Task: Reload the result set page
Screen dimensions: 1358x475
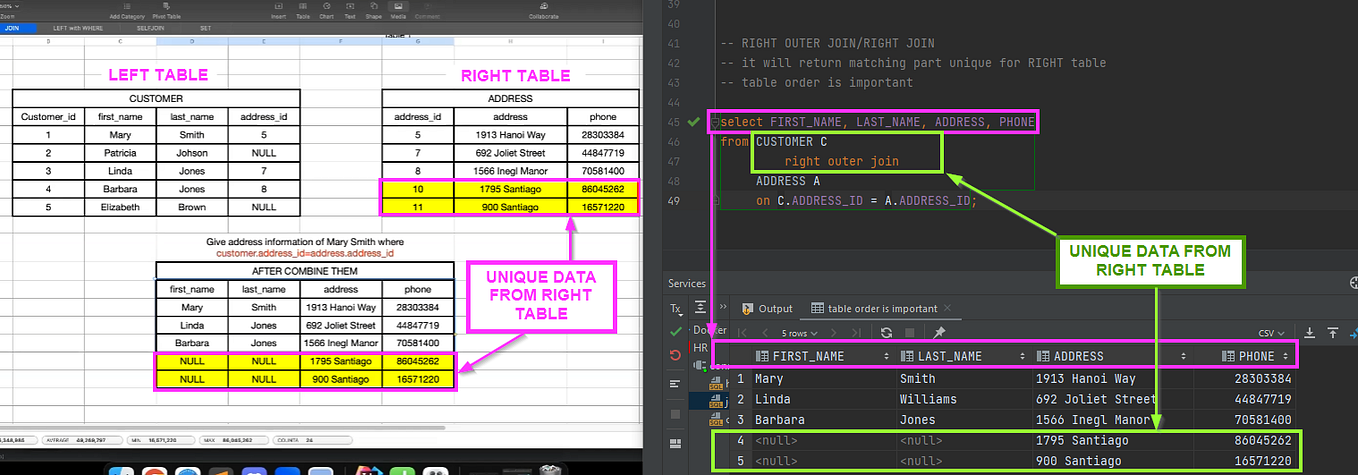Action: 886,332
